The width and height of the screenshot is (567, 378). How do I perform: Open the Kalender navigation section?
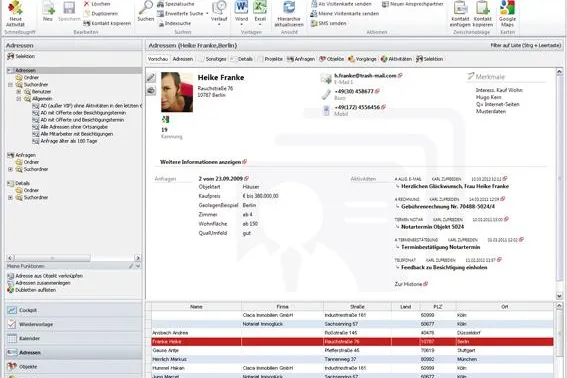(x=73, y=339)
